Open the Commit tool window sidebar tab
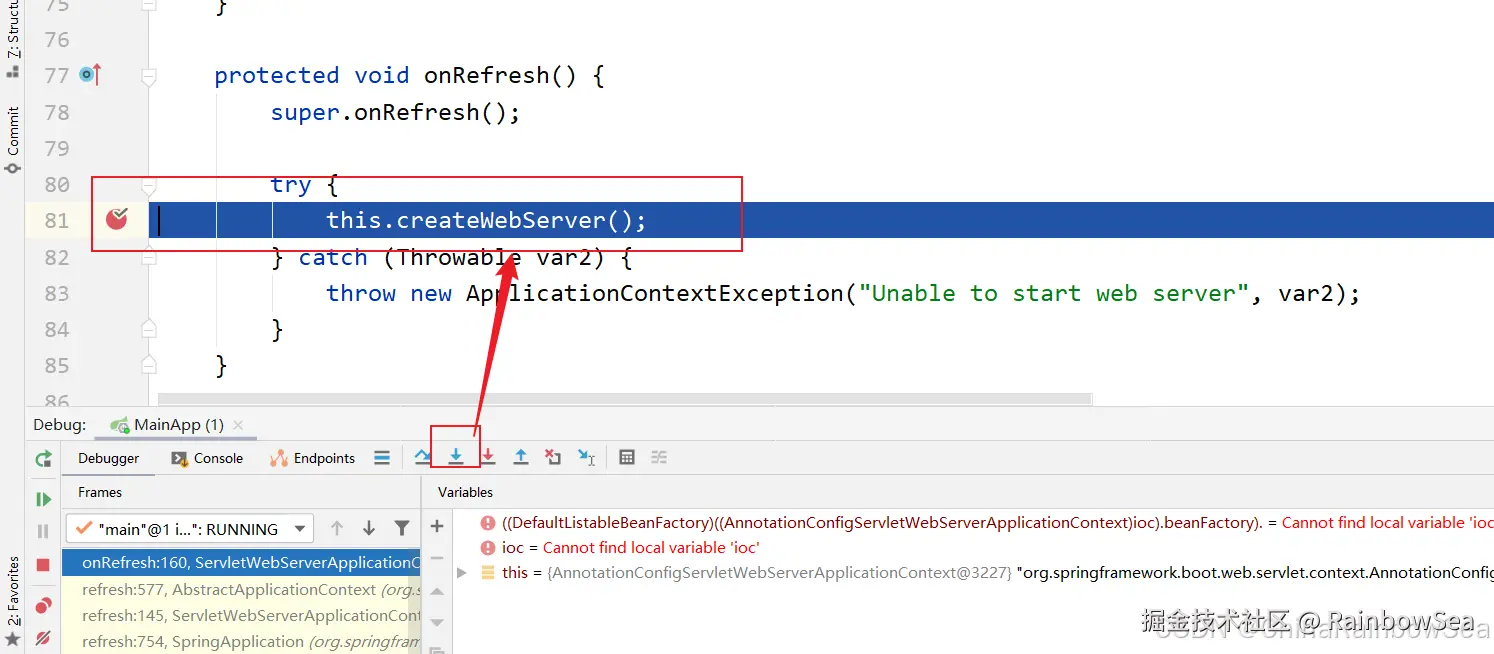This screenshot has height=654, width=1494. [12, 140]
